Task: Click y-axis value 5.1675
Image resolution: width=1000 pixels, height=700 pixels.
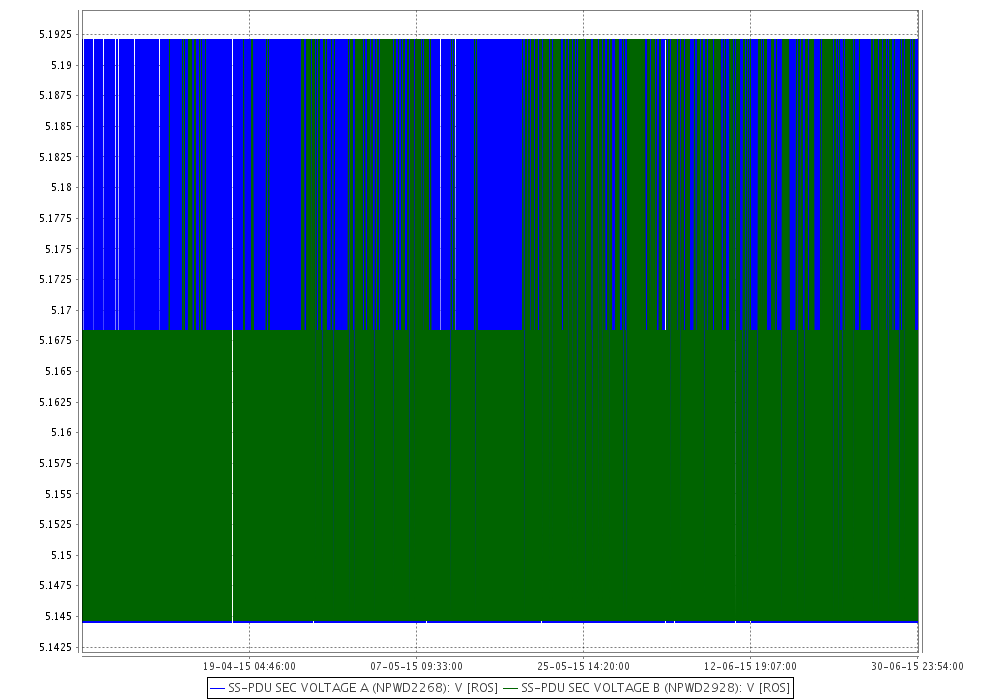Action: 55,340
